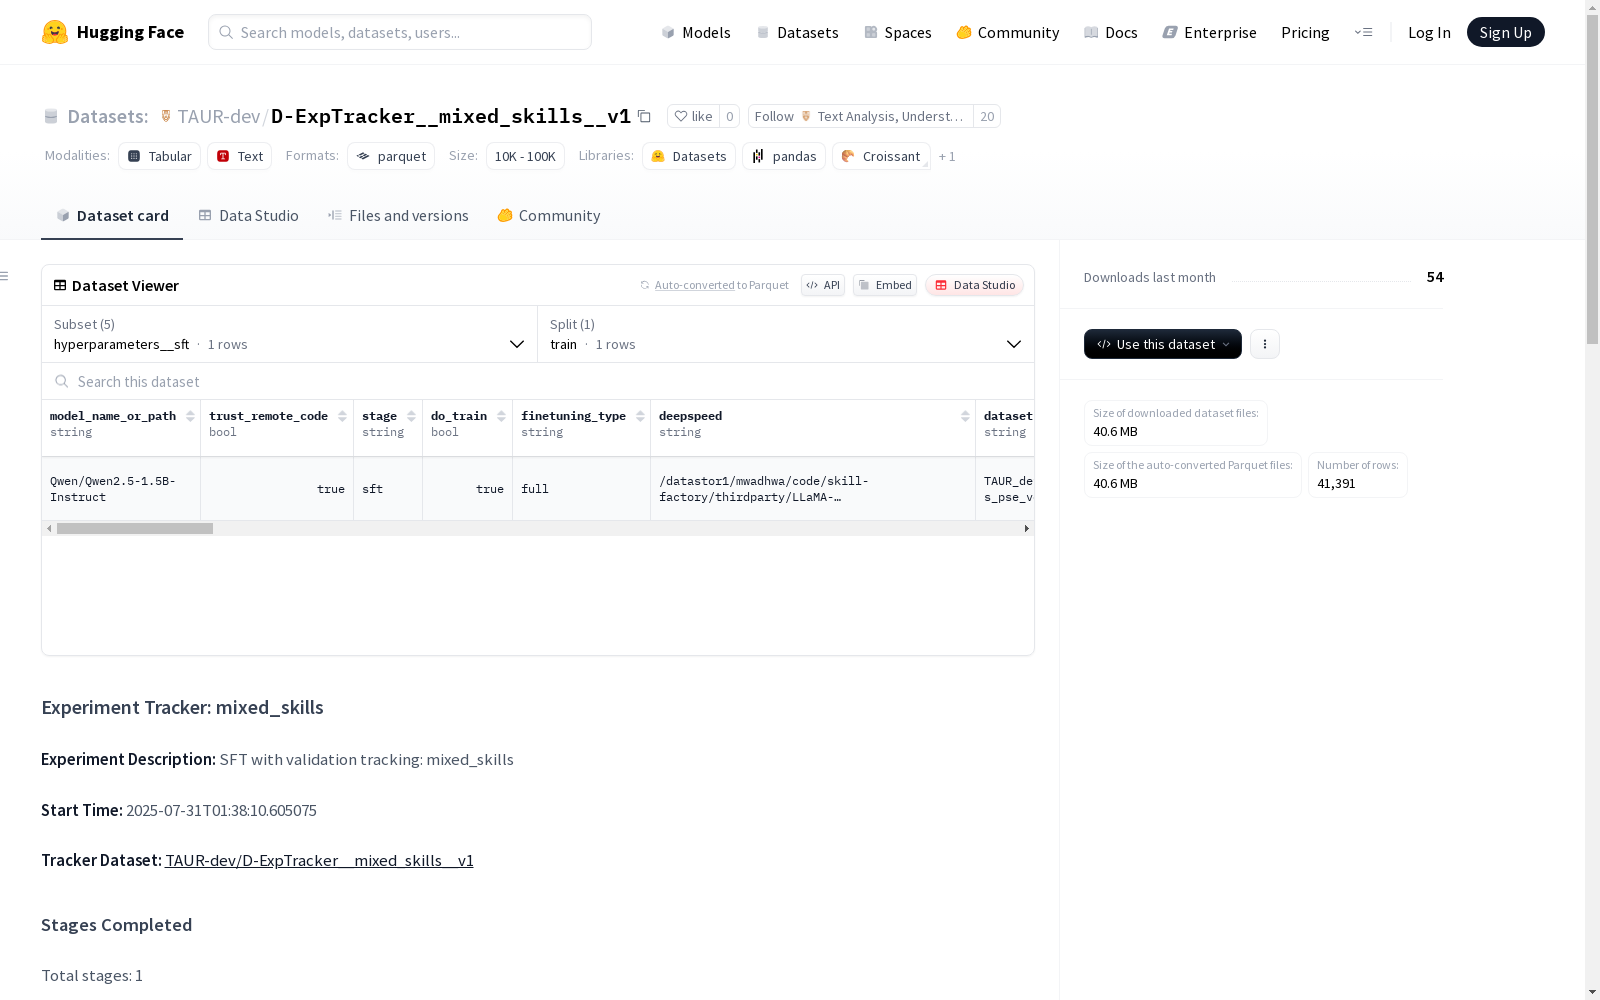Open the TAUR-dev organization link
1600x1000 pixels.
coord(219,116)
